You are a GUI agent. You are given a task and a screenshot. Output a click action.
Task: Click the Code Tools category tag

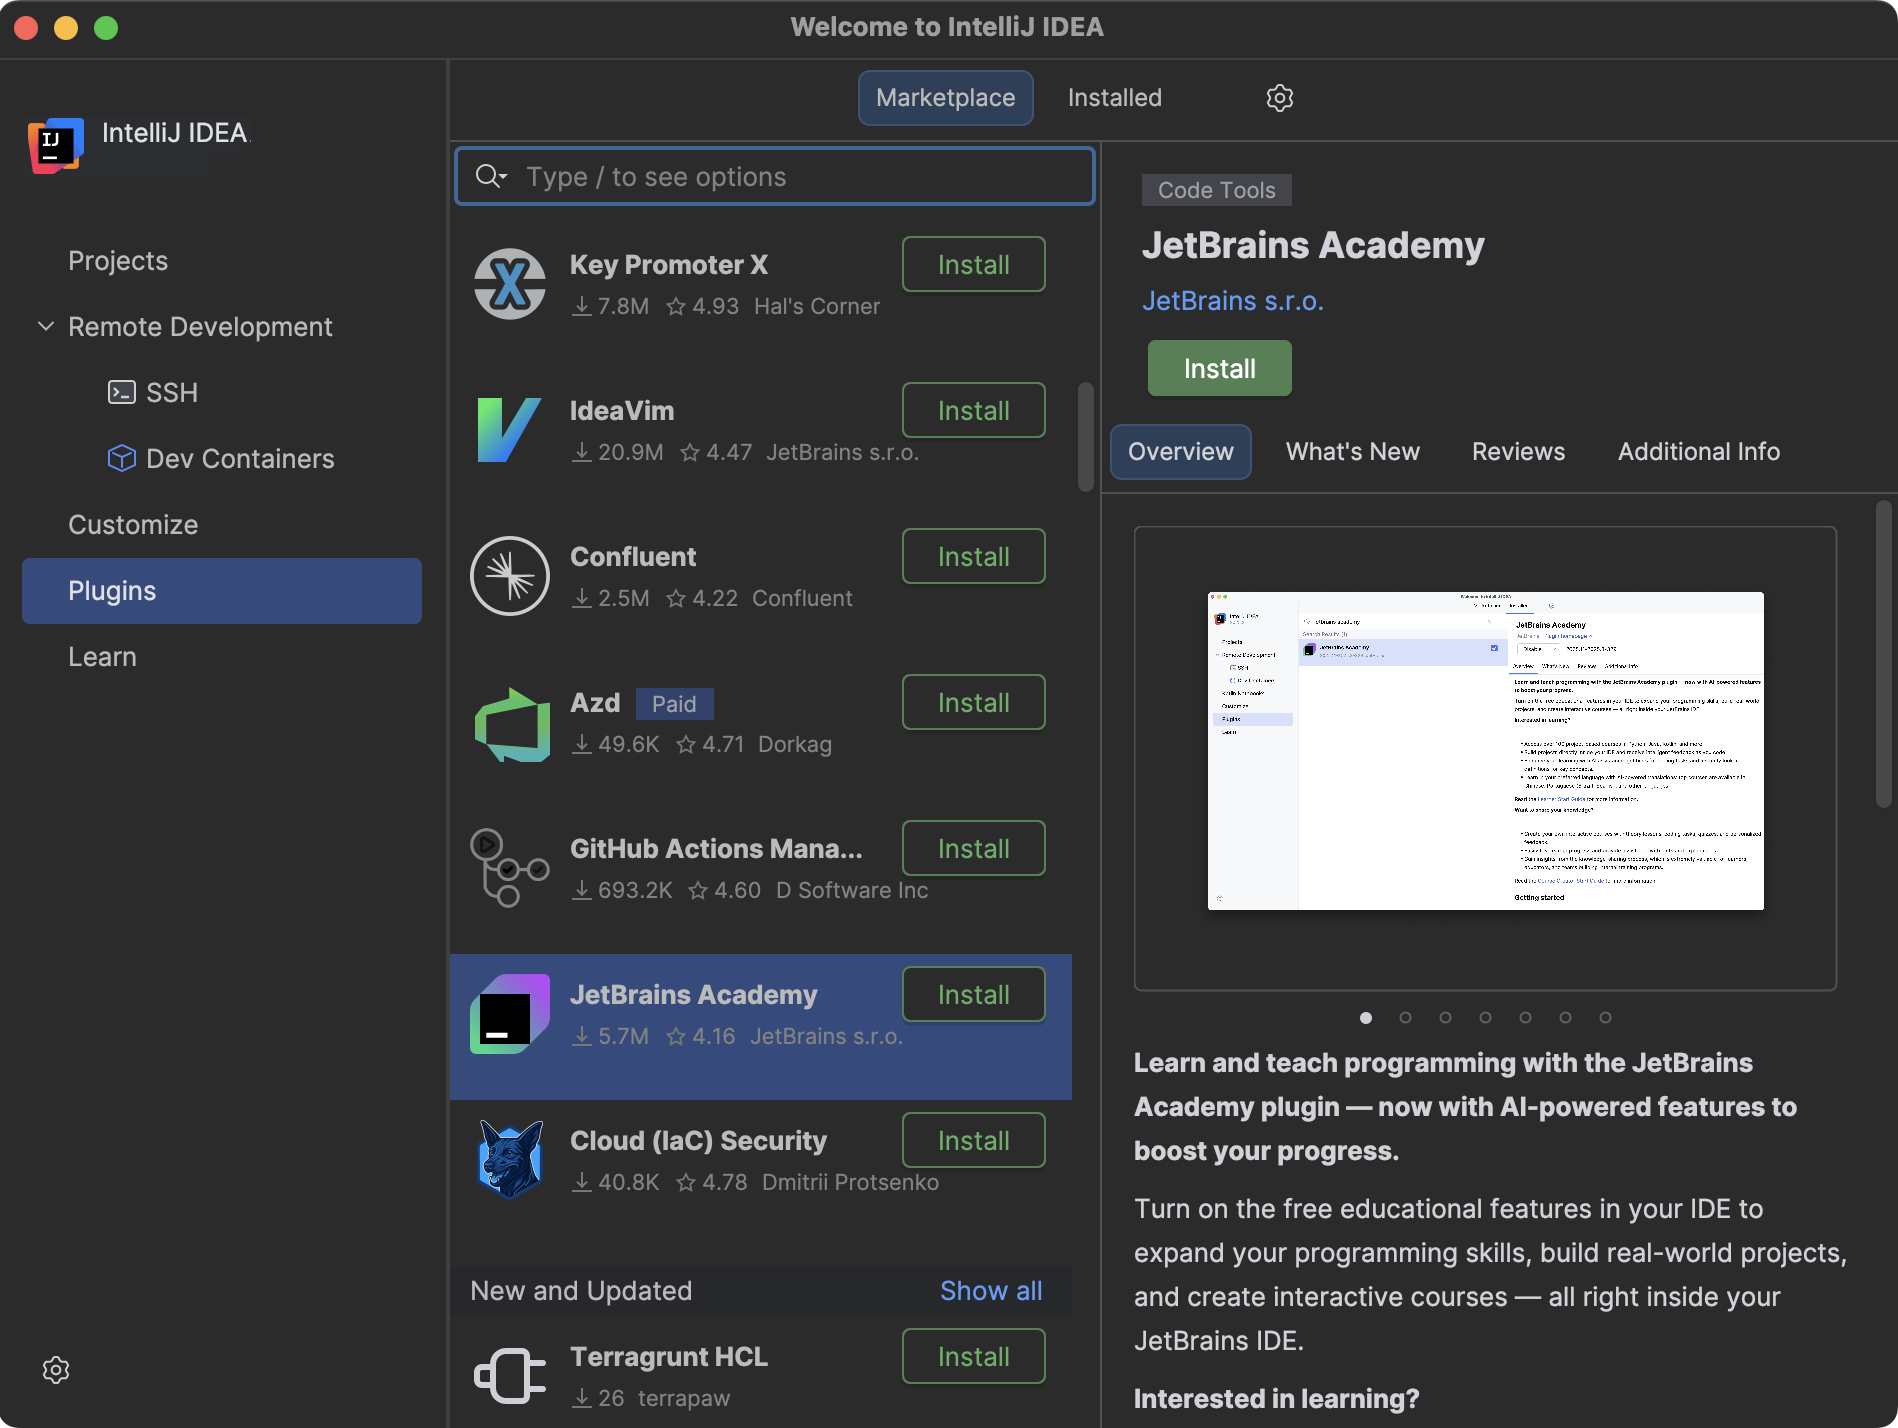click(x=1216, y=190)
